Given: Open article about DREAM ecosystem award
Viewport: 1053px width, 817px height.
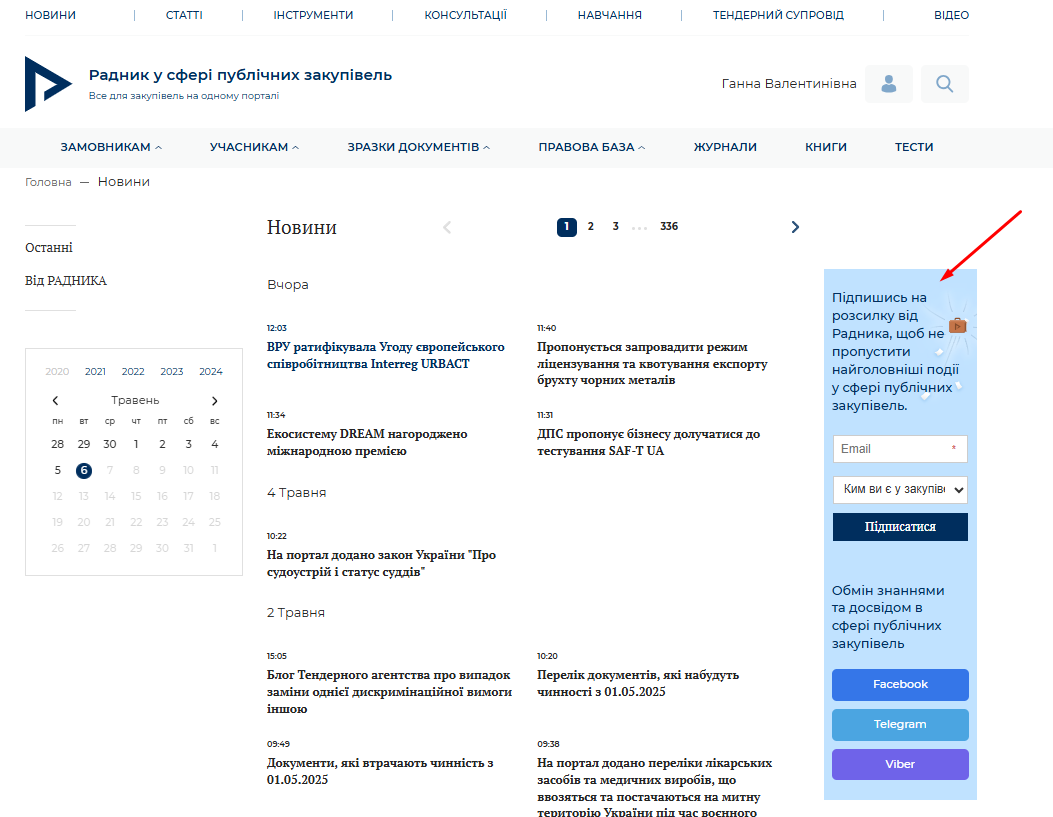Looking at the screenshot, I should coord(367,442).
